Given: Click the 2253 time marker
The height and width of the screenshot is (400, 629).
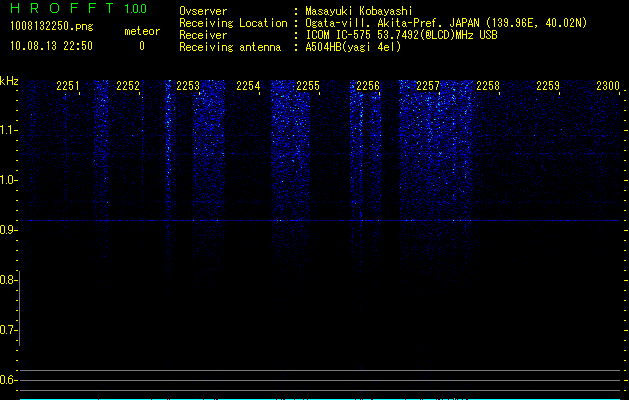Looking at the screenshot, I should [188, 86].
